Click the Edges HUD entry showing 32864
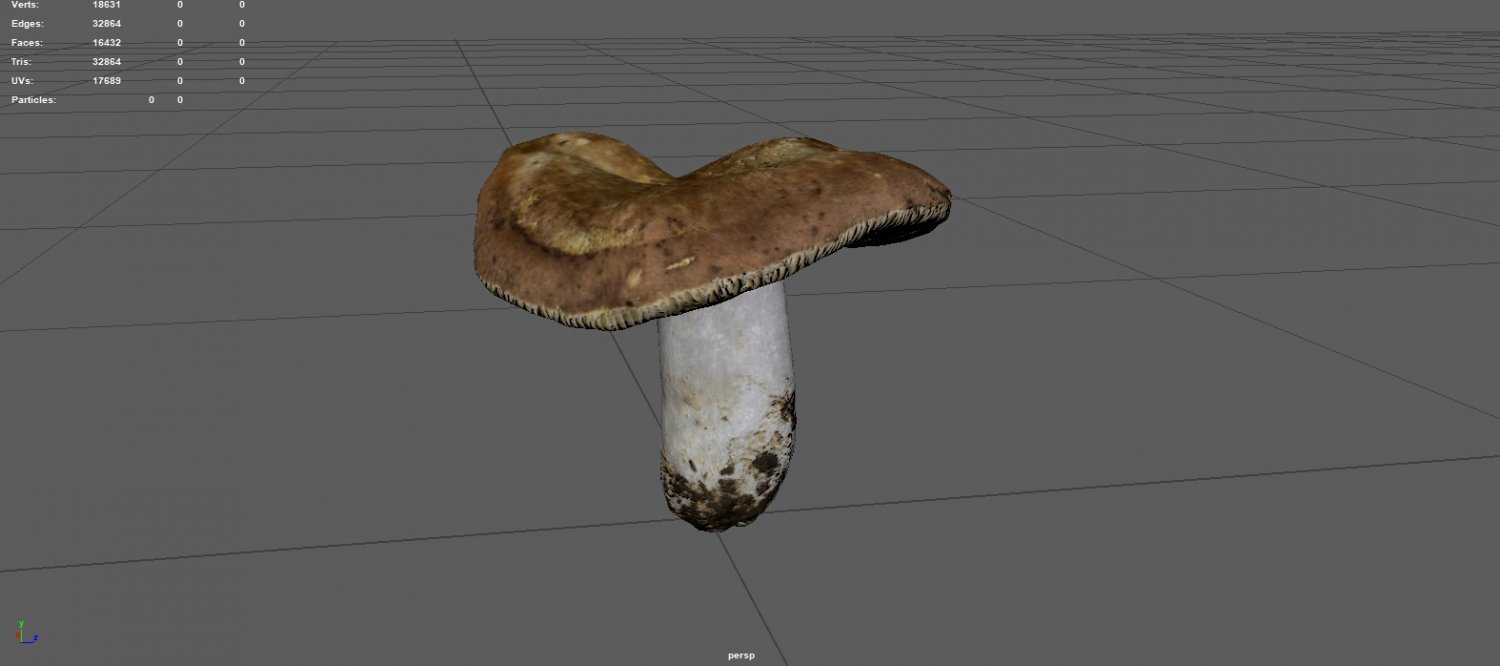The width and height of the screenshot is (1500, 666). click(x=107, y=23)
